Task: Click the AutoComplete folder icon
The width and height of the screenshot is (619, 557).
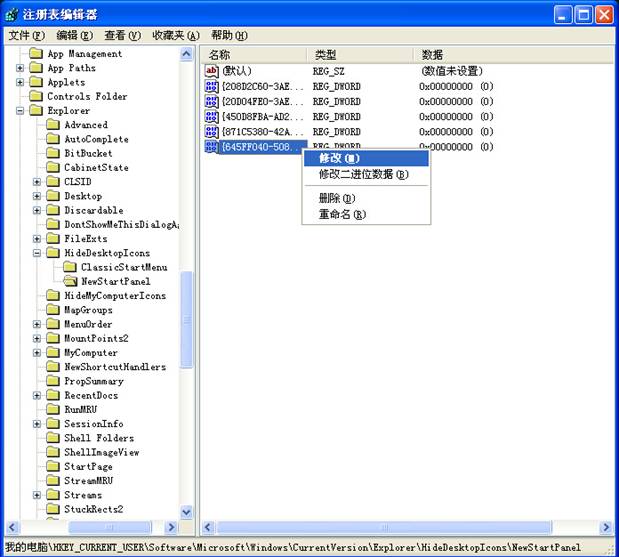Action: click(53, 139)
